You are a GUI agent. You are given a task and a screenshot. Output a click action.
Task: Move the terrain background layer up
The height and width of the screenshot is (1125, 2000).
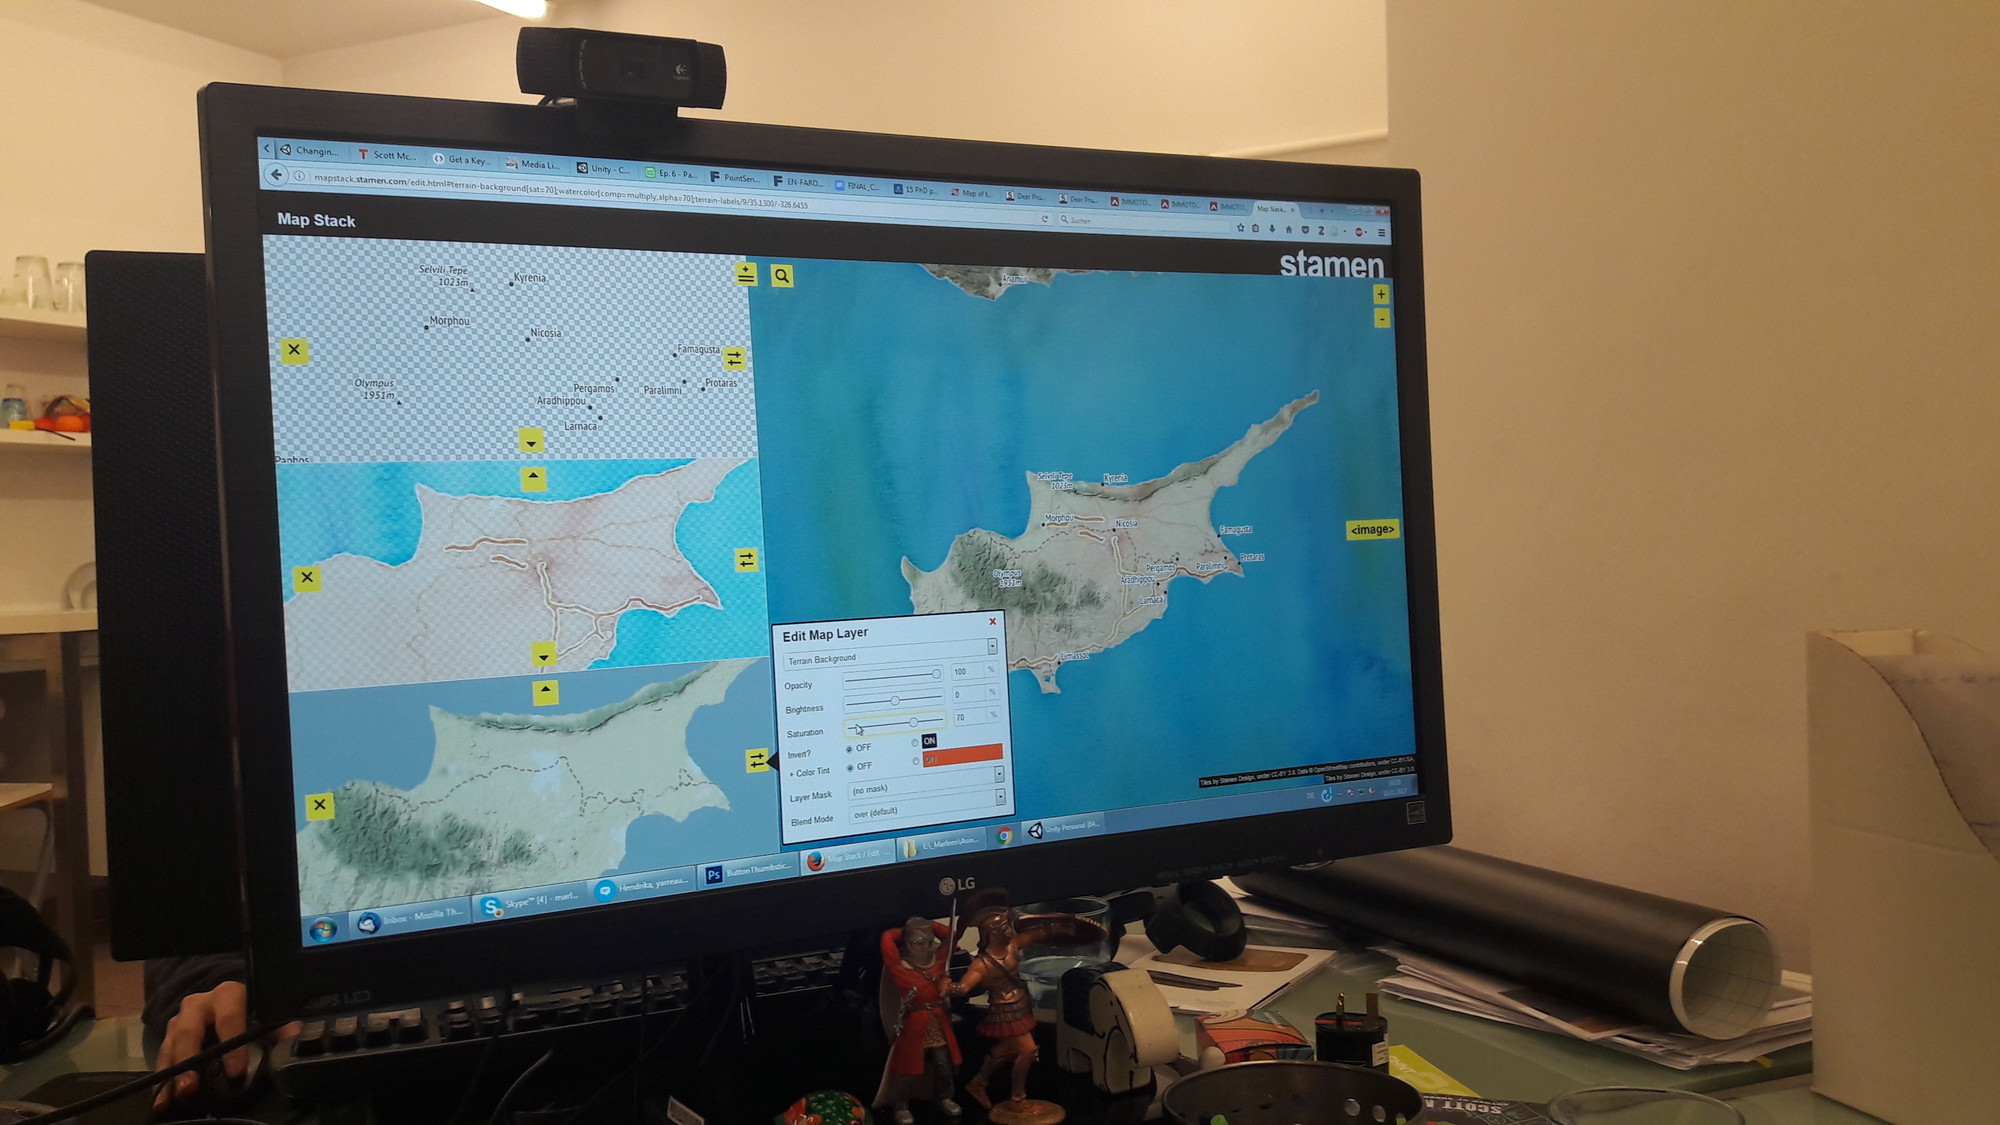545,691
